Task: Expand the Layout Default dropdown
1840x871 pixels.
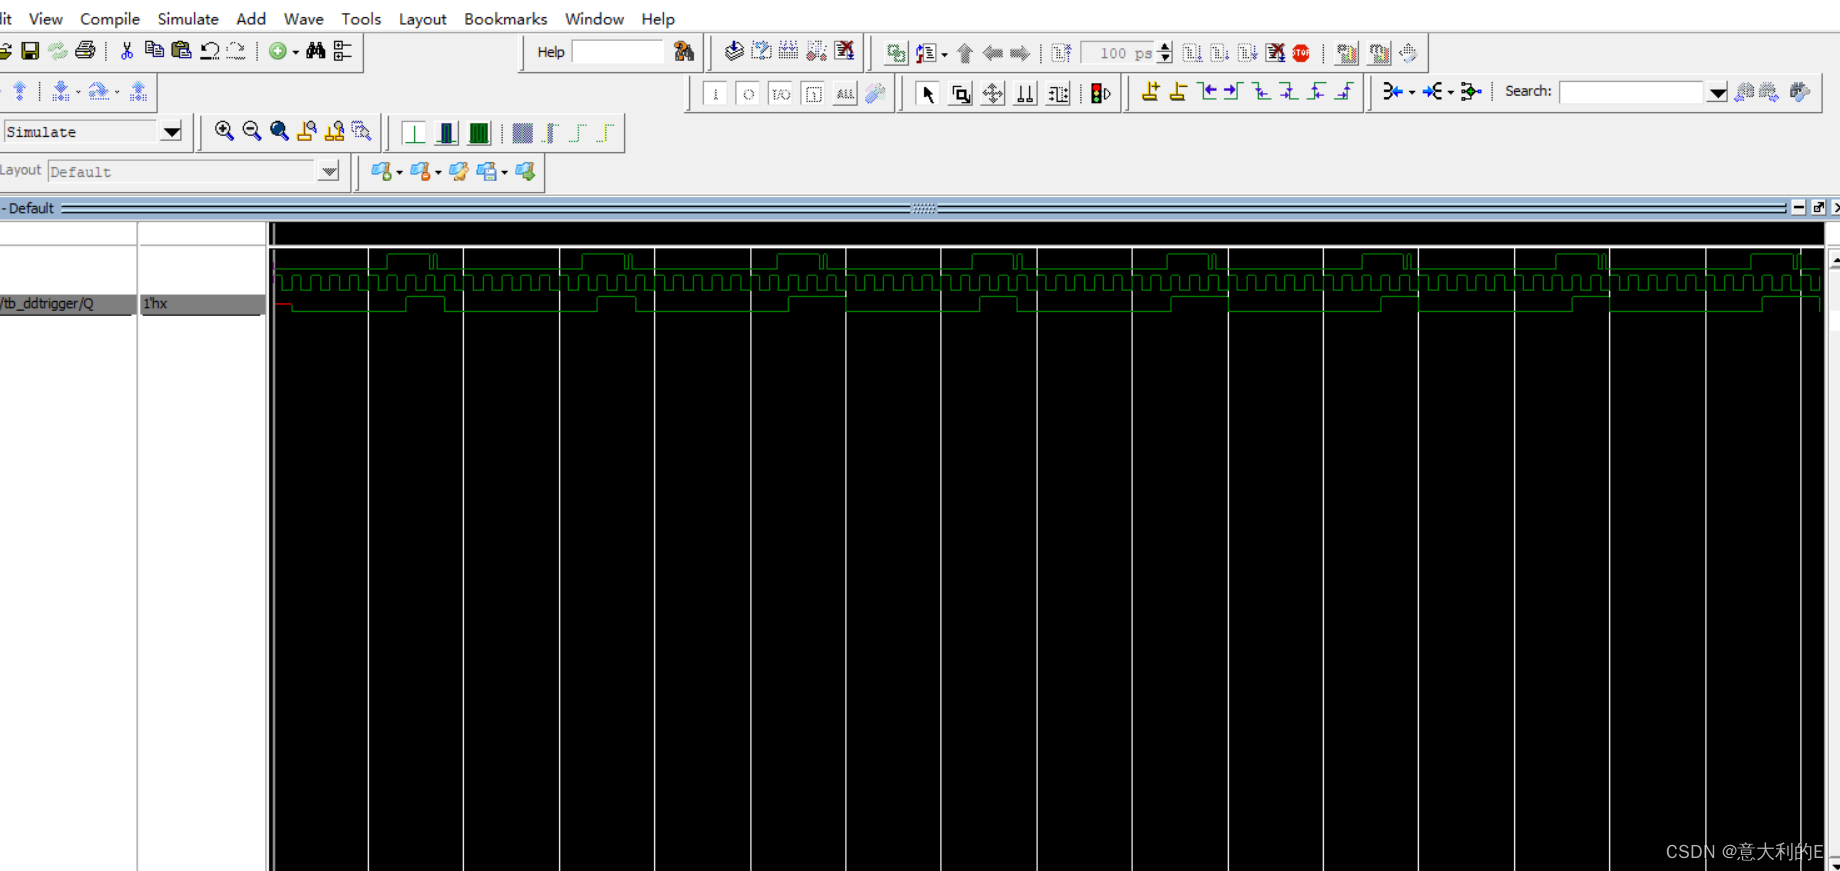Action: (x=329, y=171)
